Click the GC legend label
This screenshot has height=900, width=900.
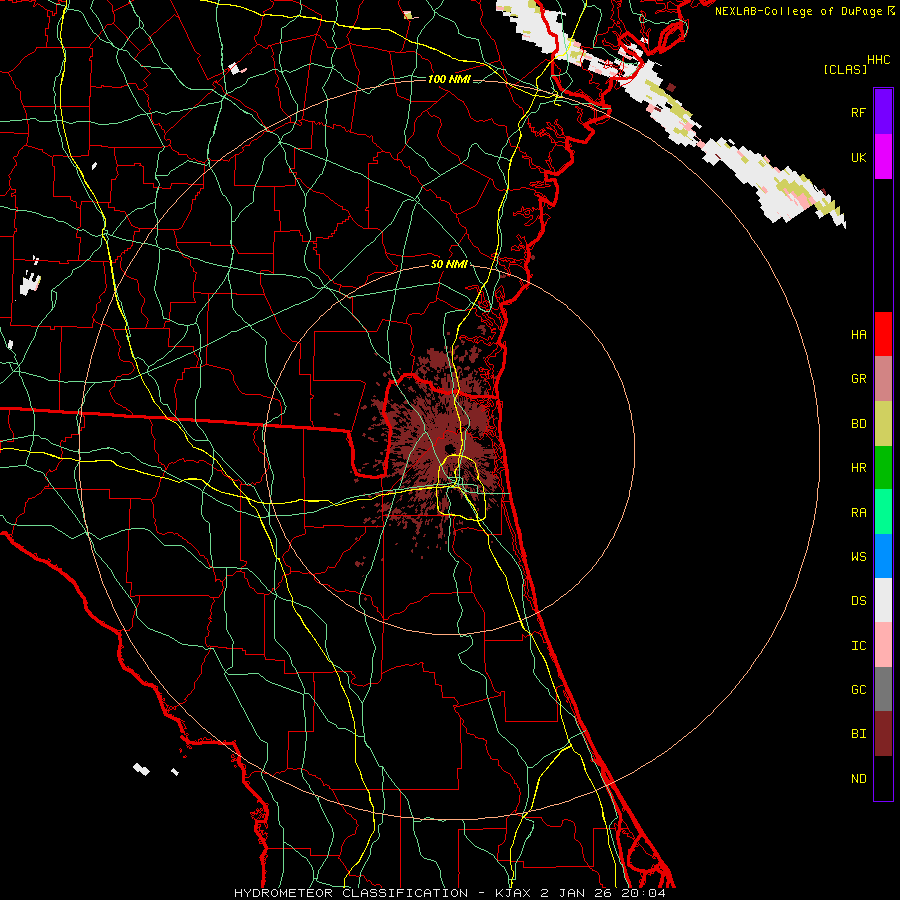[x=859, y=689]
